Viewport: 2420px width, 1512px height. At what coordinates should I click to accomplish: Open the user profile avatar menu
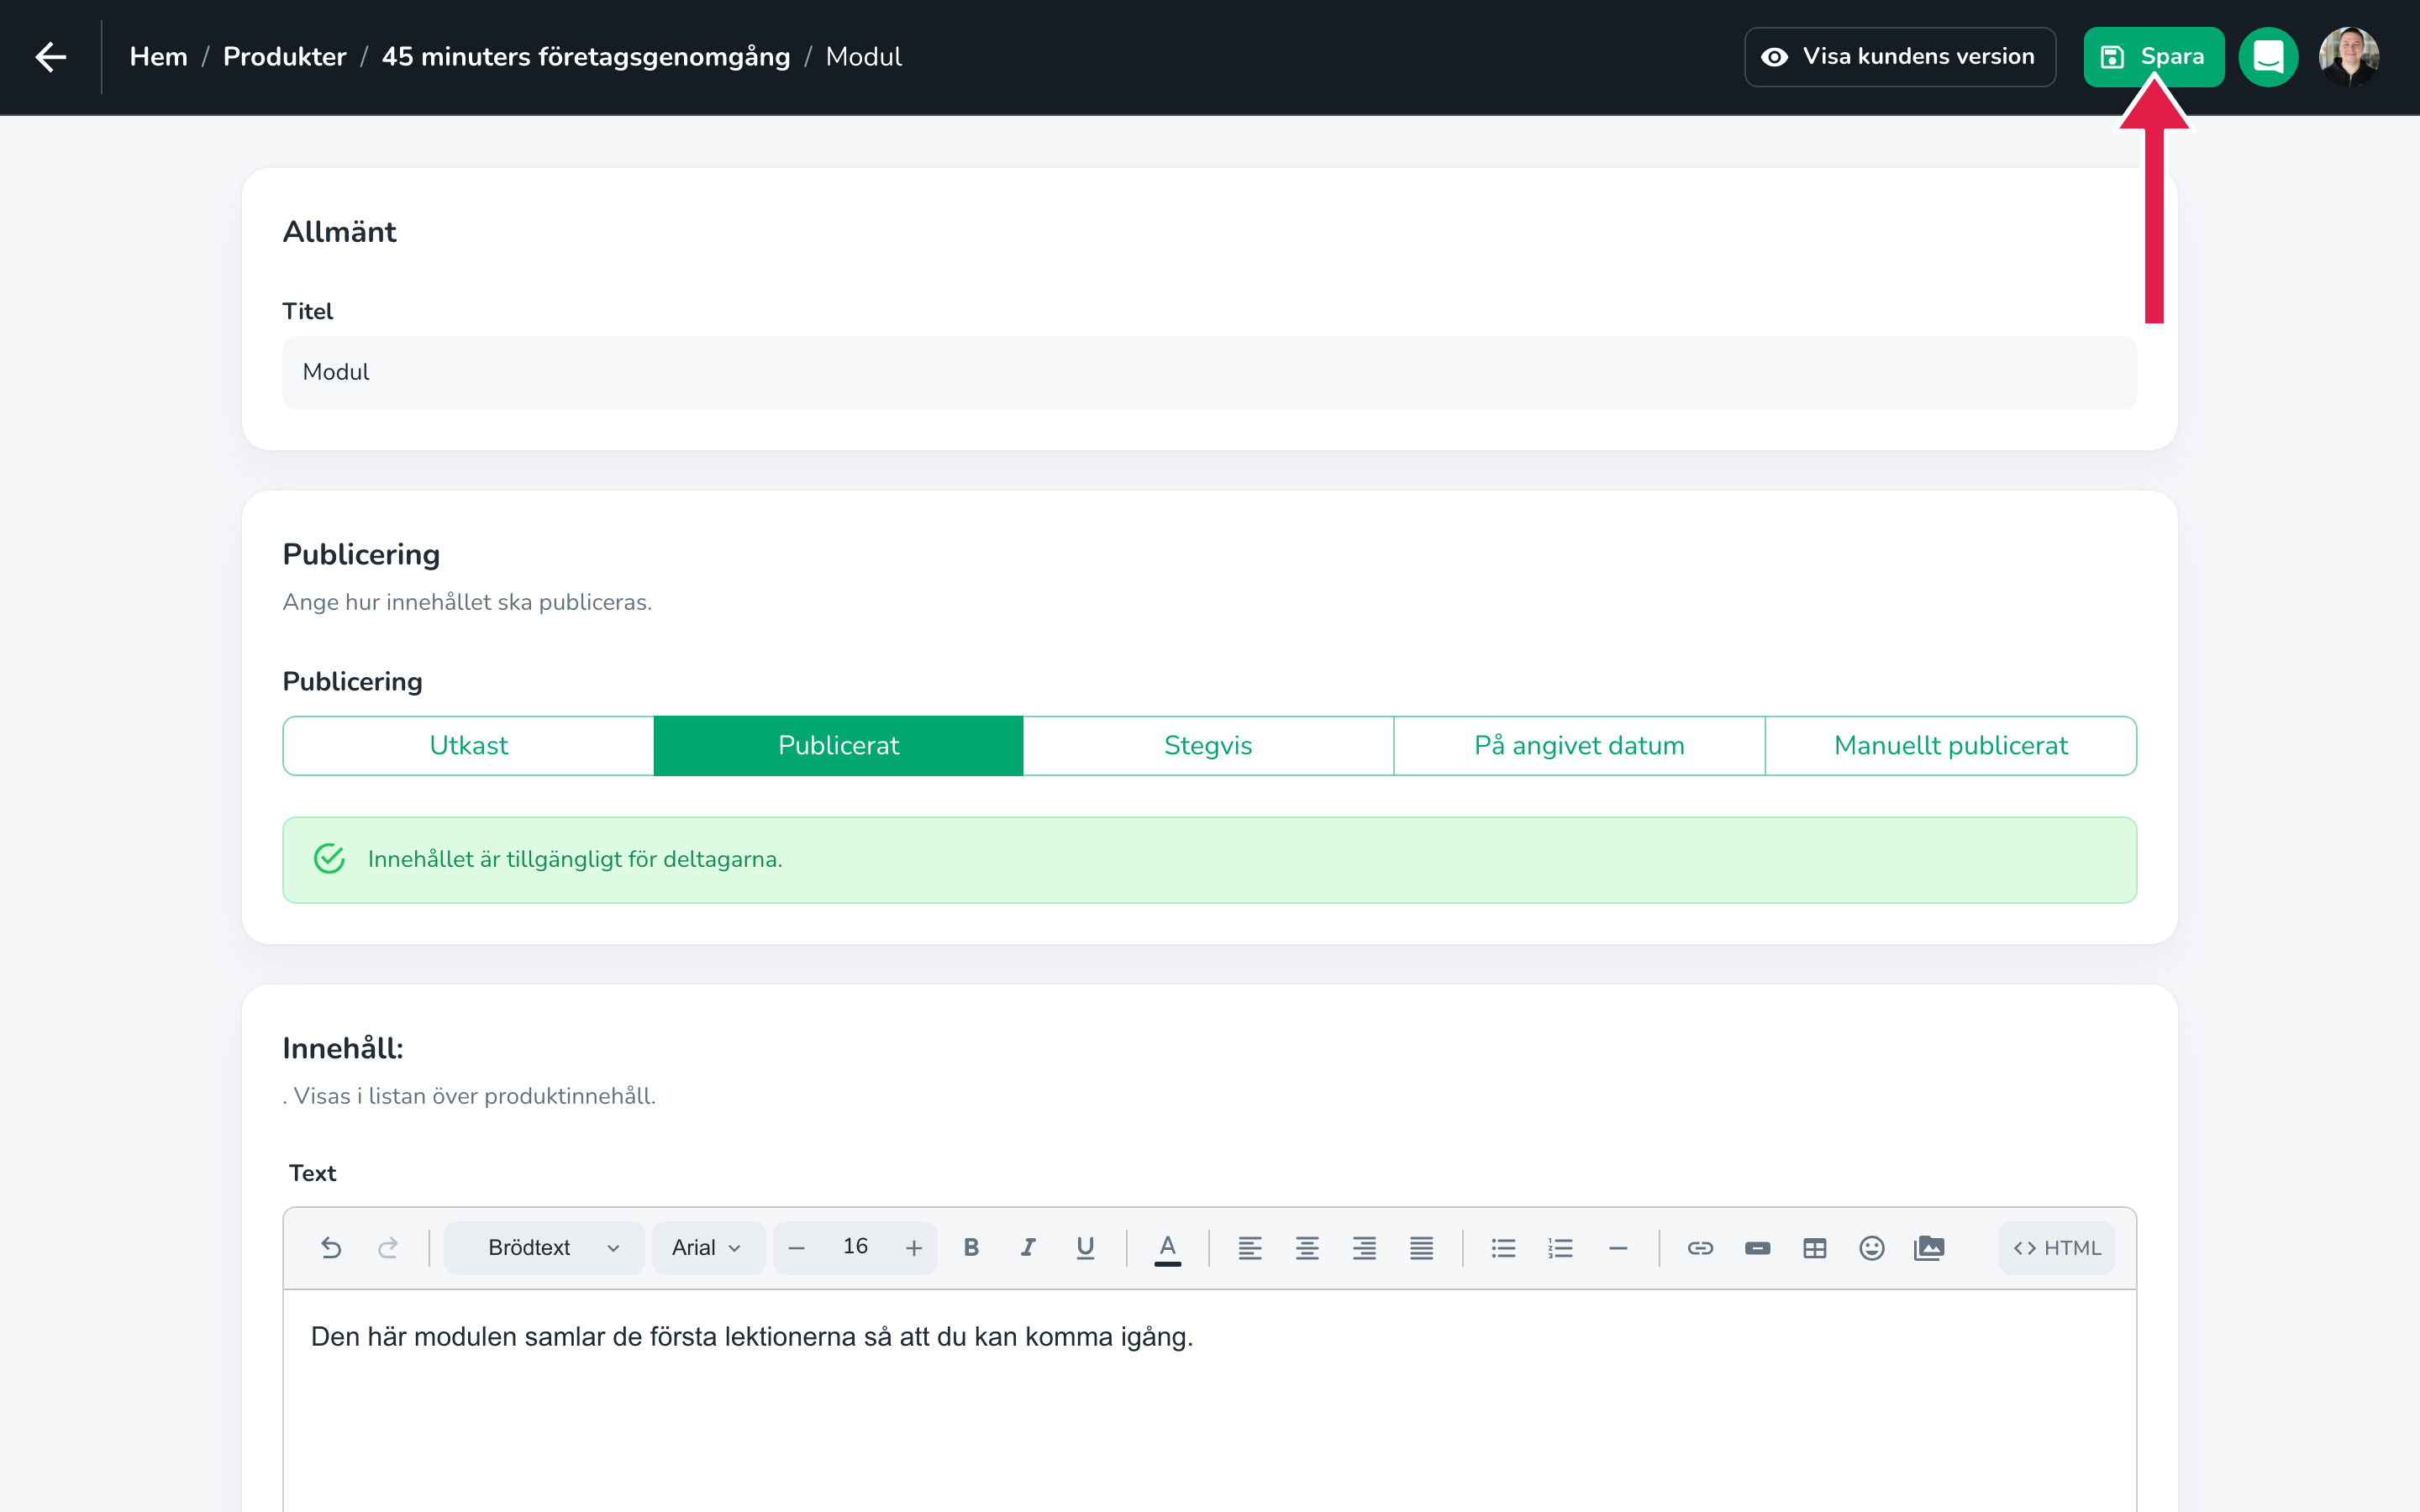tap(2348, 57)
